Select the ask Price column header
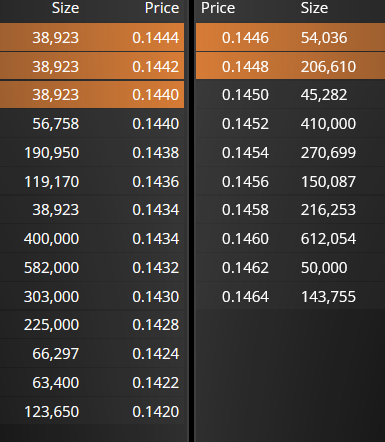 point(218,8)
